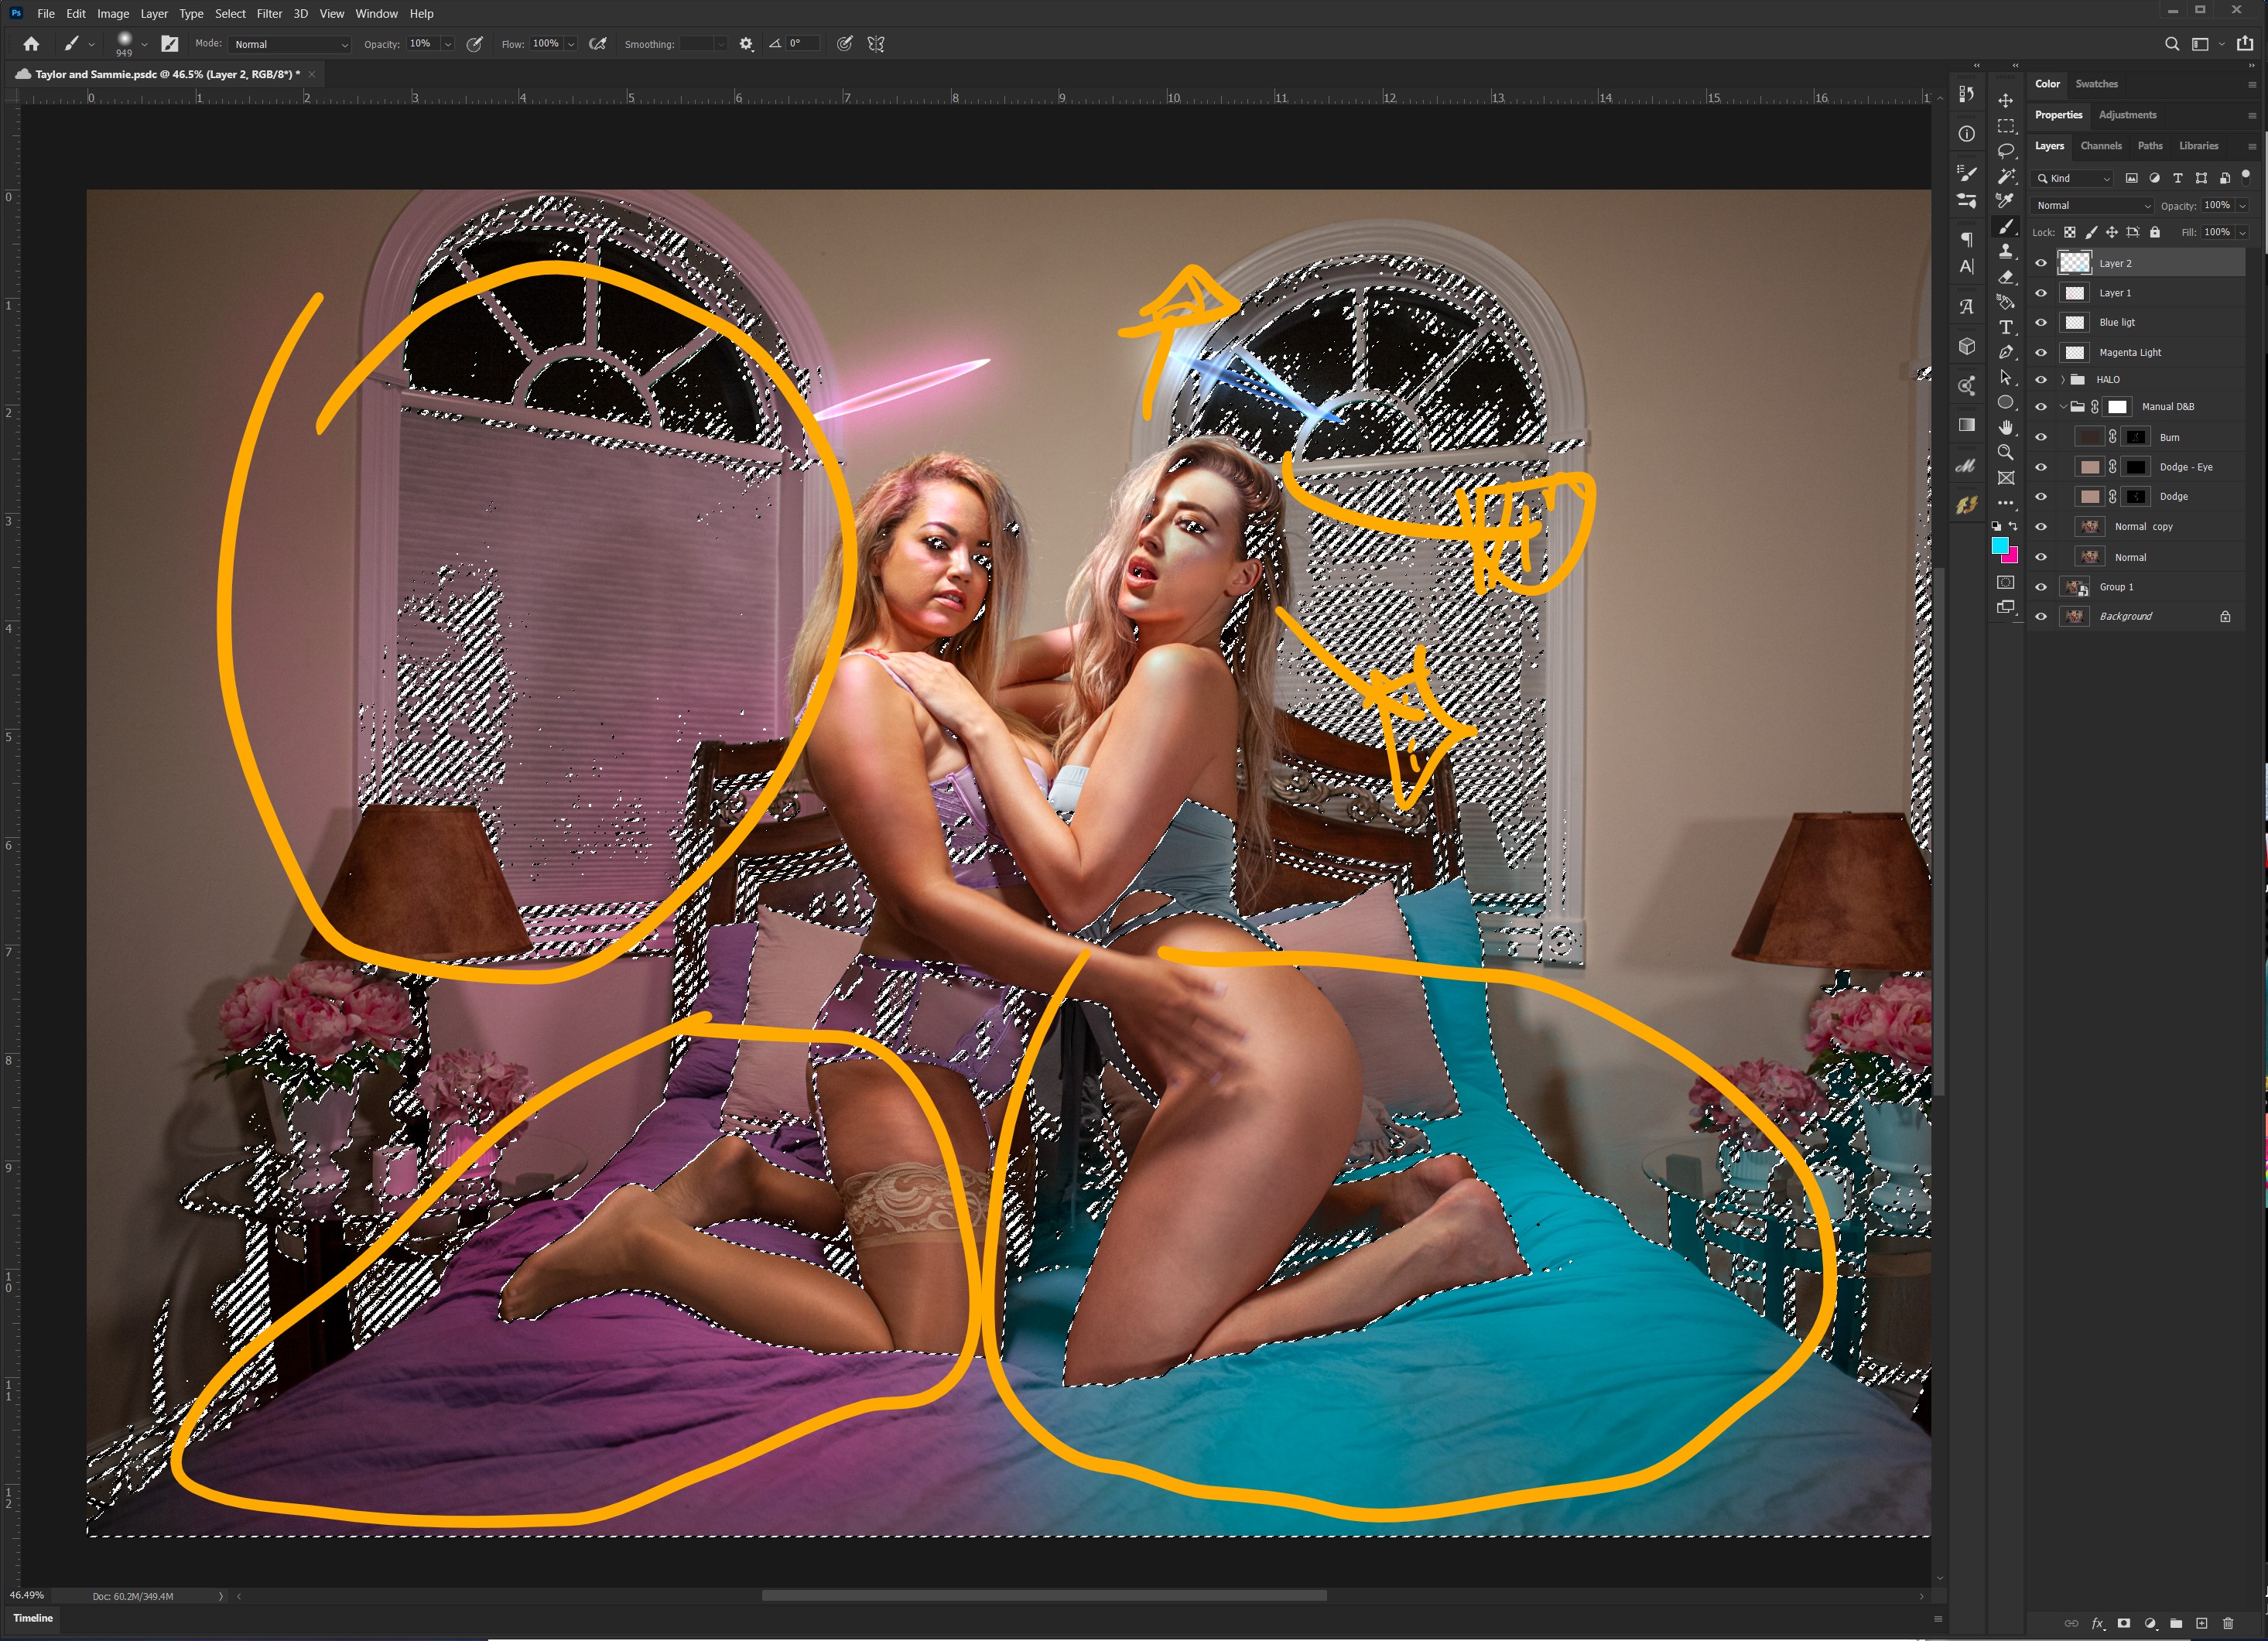Open the Swatches panel tab
Viewport: 2268px width, 1641px height.
(x=2096, y=84)
